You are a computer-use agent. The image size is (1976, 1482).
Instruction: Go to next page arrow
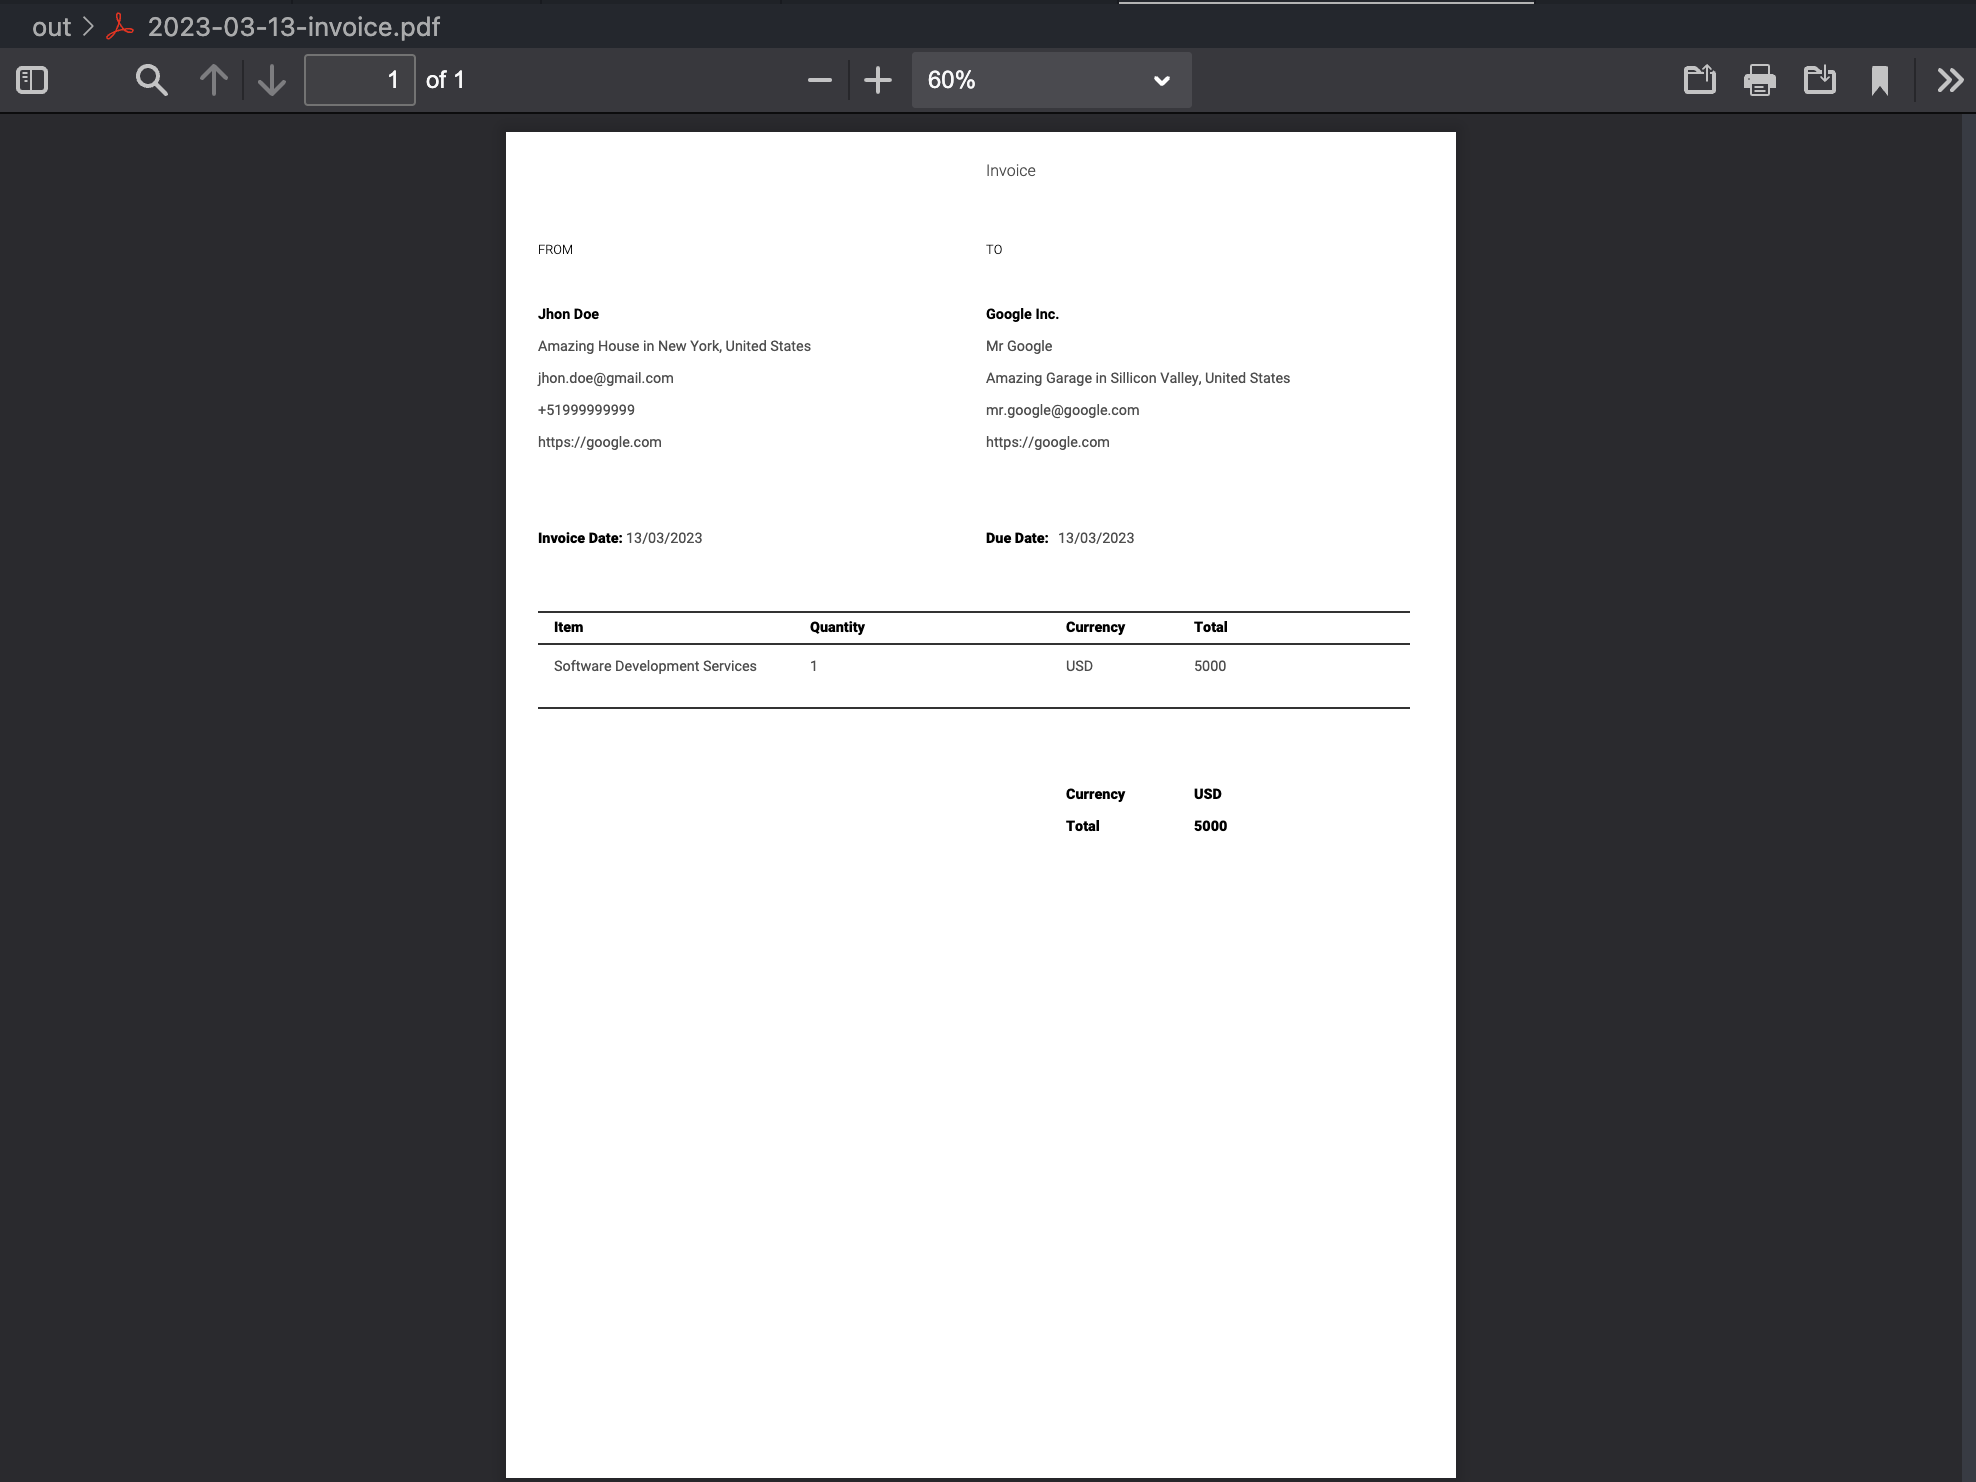[x=271, y=80]
